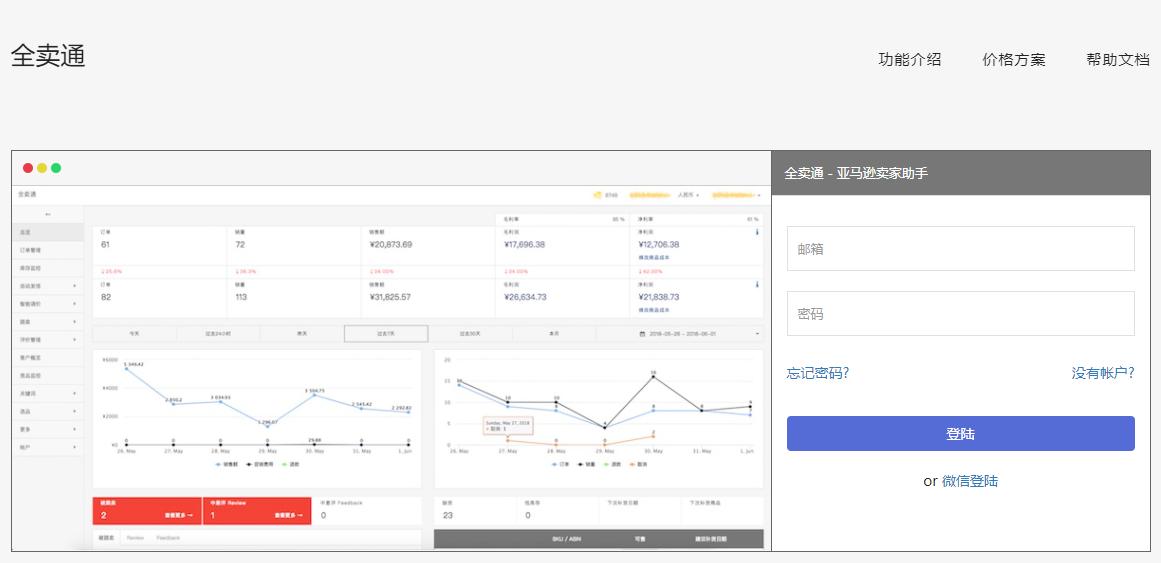Viewport: 1161px width, 563px height.
Task: Expand 选品 in the preview sidebar
Action: [x=48, y=411]
